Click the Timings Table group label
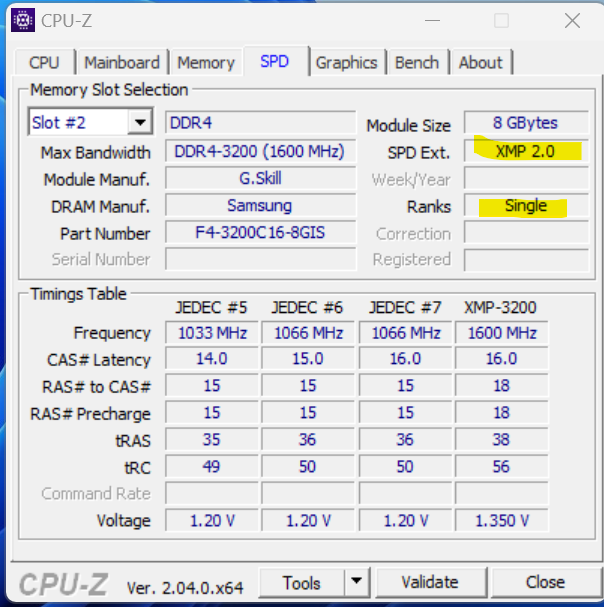Viewport: 604px width, 607px height. pyautogui.click(x=79, y=294)
